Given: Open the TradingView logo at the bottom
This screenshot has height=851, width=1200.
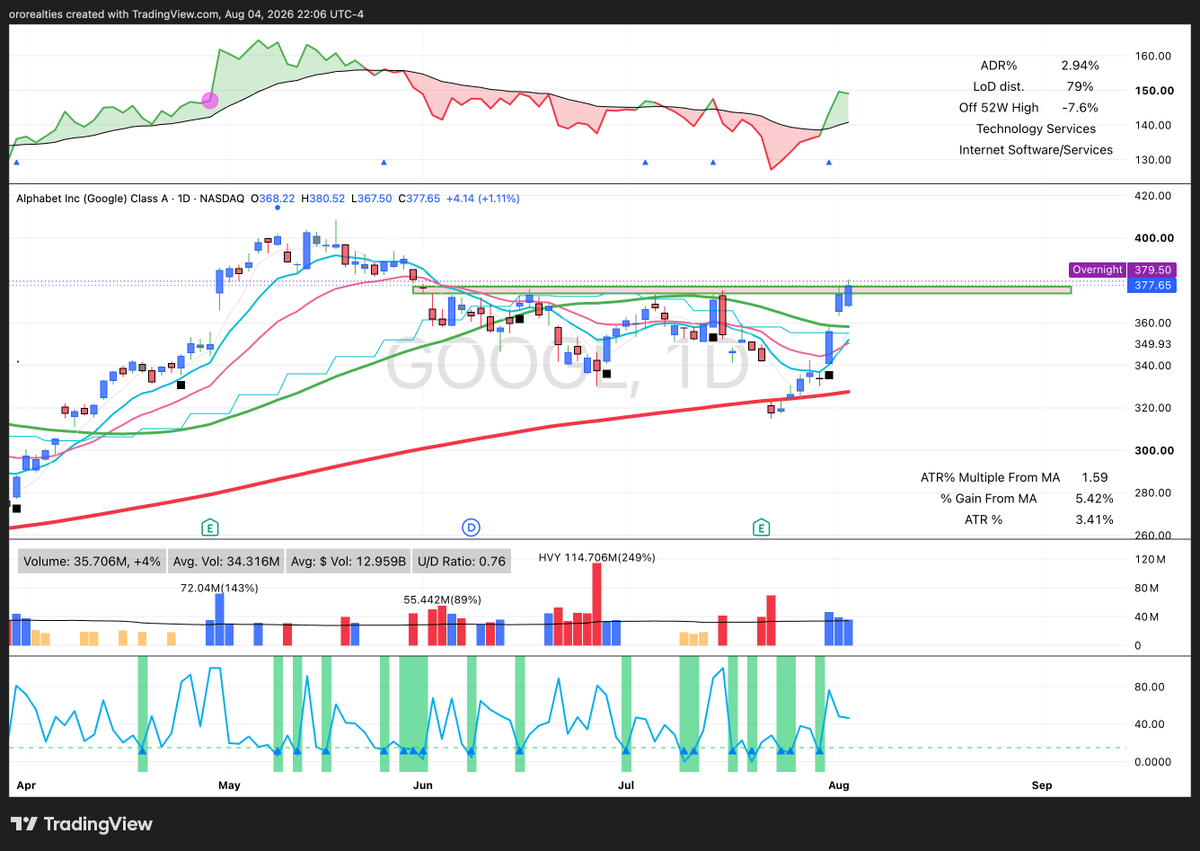Looking at the screenshot, I should pos(82,824).
